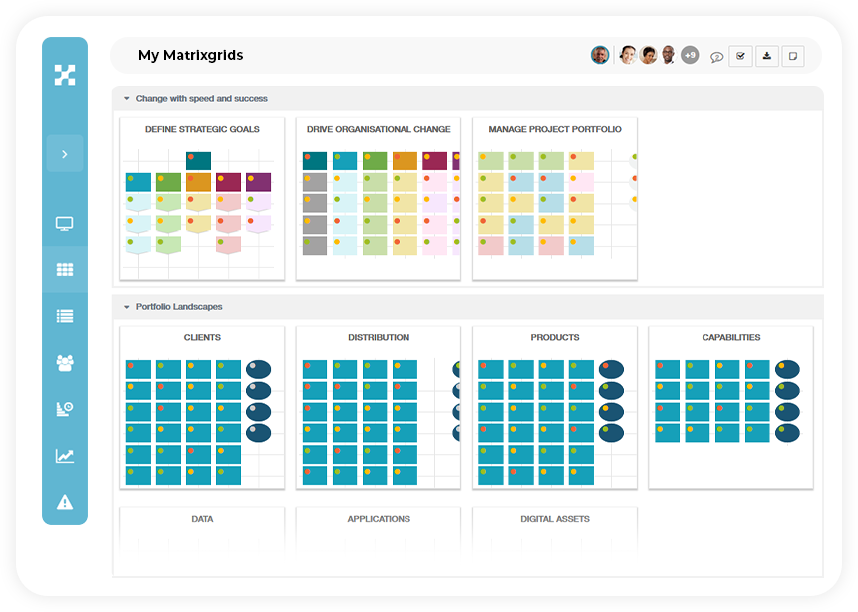Collapse the 'Change with speed and success' section

pyautogui.click(x=126, y=99)
